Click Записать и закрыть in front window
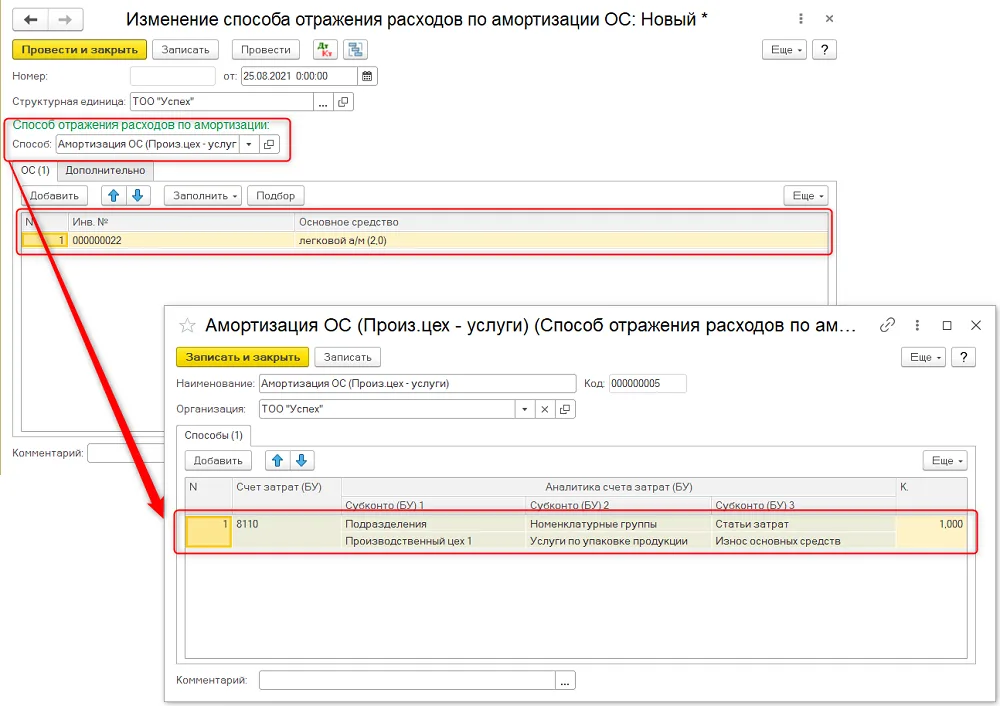The height and width of the screenshot is (706, 1000). [x=242, y=357]
